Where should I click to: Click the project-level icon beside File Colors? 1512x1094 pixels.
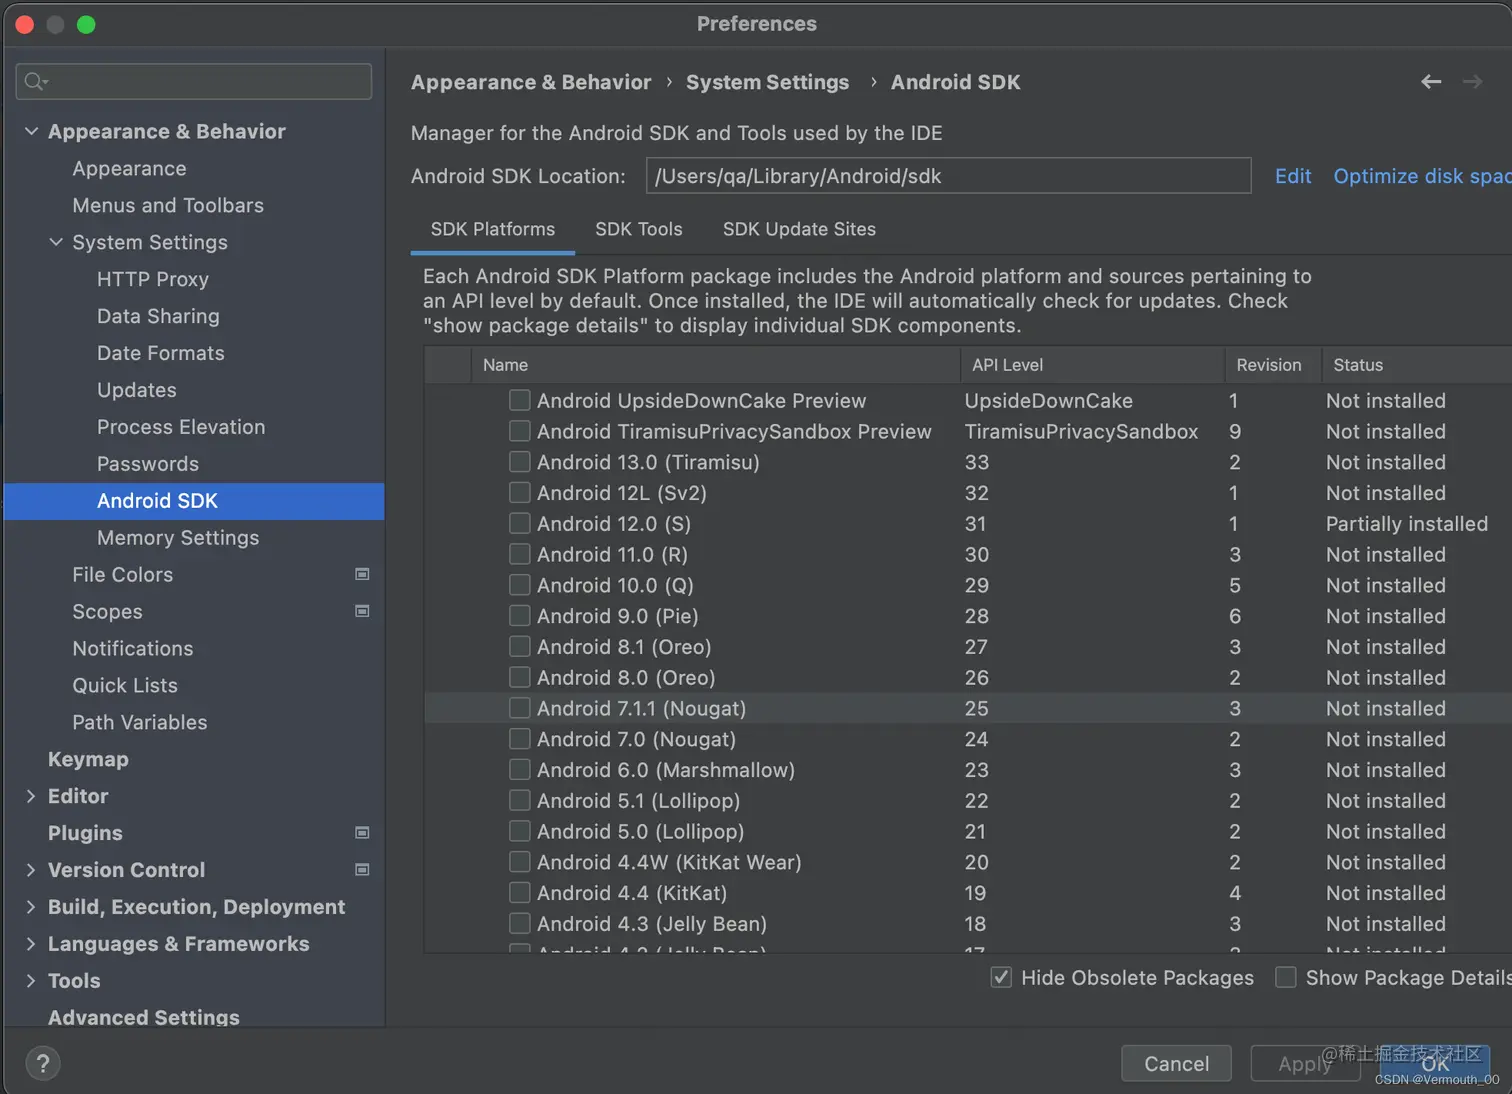[362, 574]
